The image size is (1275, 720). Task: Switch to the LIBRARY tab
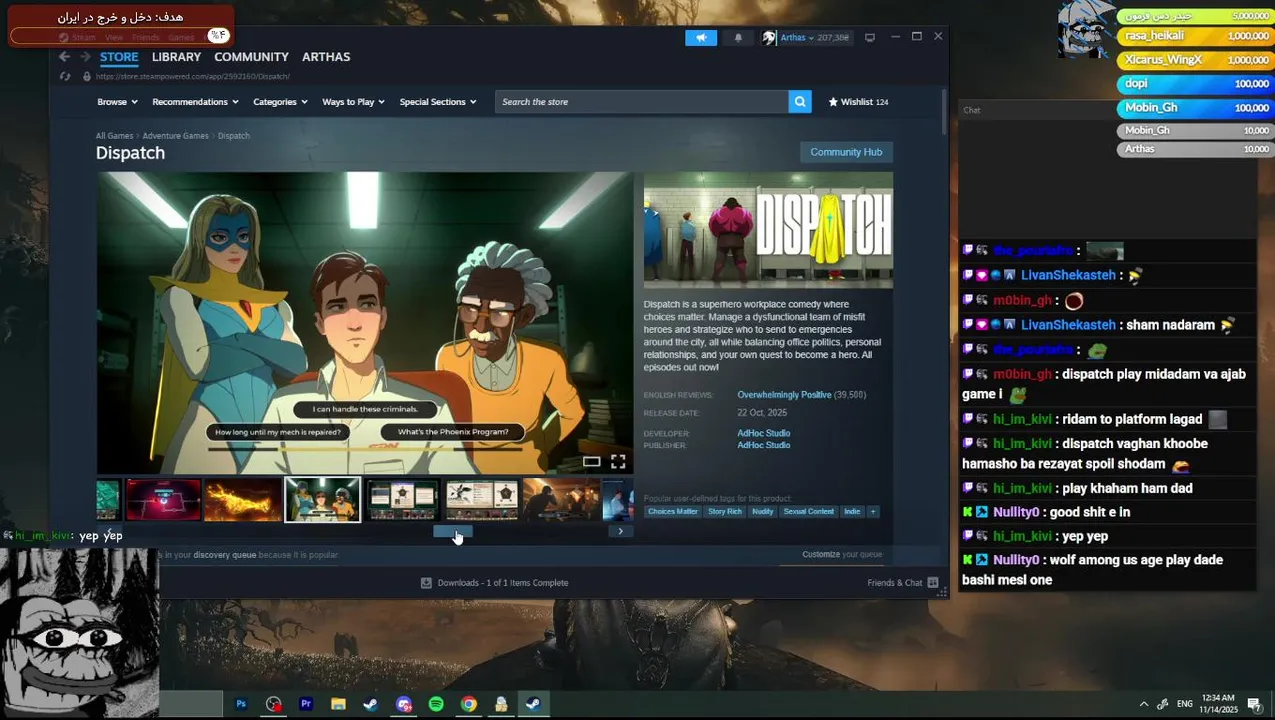(x=176, y=57)
